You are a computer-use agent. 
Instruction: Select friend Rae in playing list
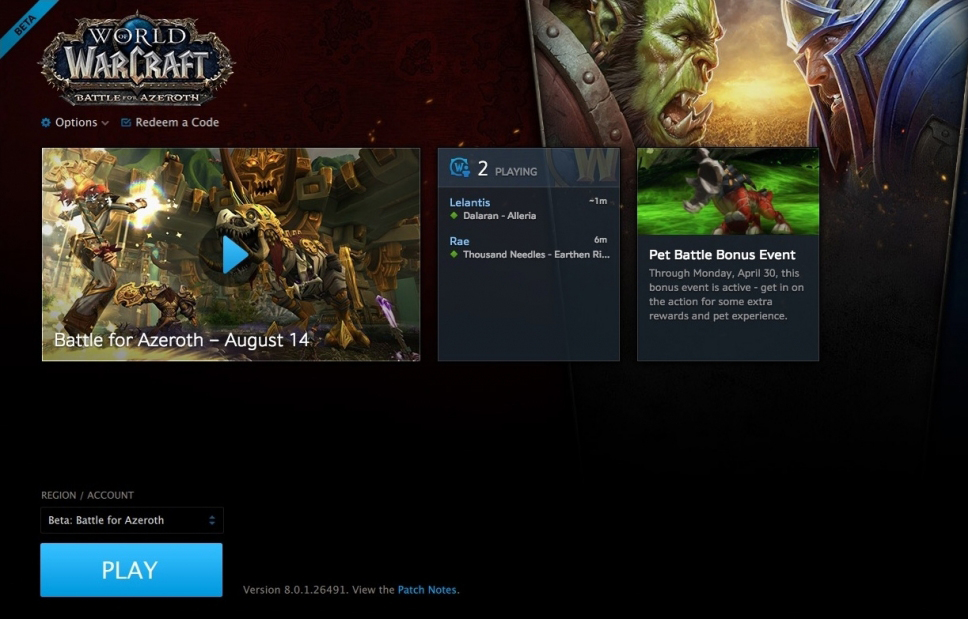pyautogui.click(x=459, y=241)
